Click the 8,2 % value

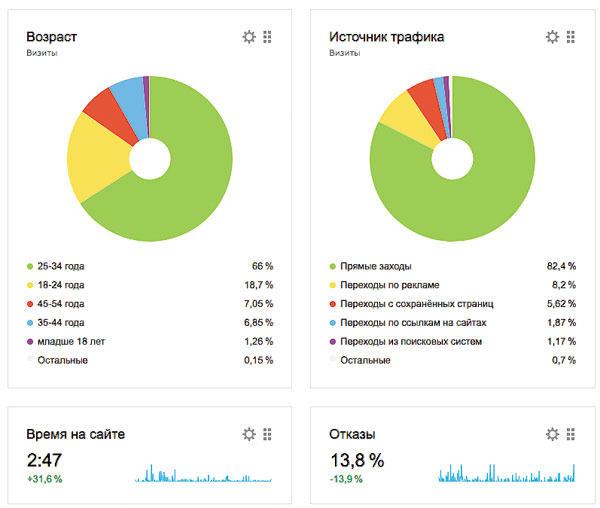pyautogui.click(x=564, y=285)
